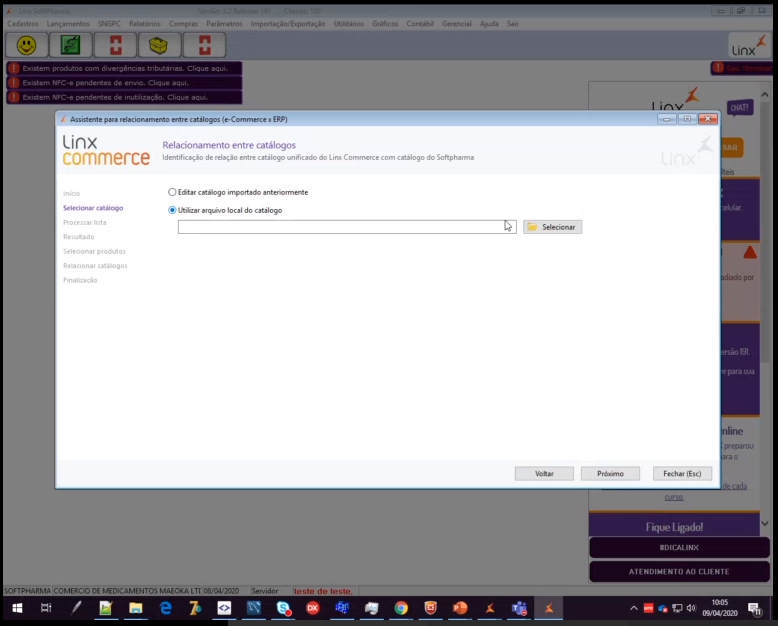Select 'Utilizar arquivo local do catálogo' radio

pos(172,210)
